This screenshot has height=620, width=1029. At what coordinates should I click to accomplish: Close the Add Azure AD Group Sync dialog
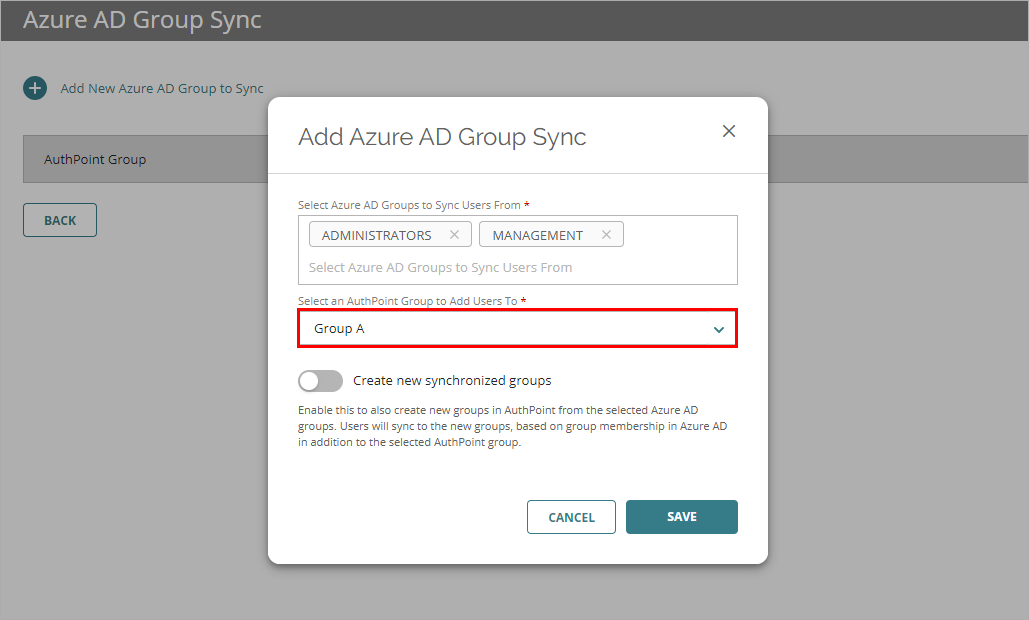pyautogui.click(x=729, y=131)
